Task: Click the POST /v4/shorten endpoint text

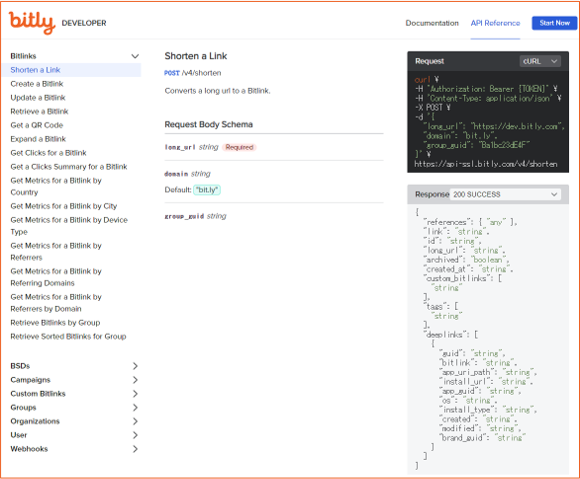Action: (193, 73)
